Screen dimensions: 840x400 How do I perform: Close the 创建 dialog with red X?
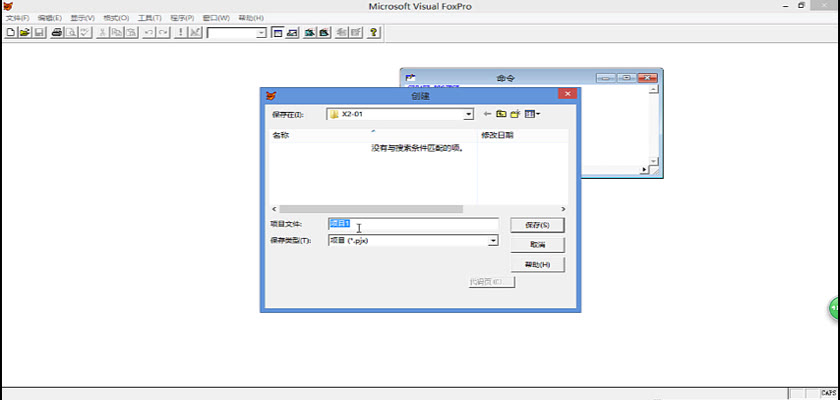tap(567, 94)
